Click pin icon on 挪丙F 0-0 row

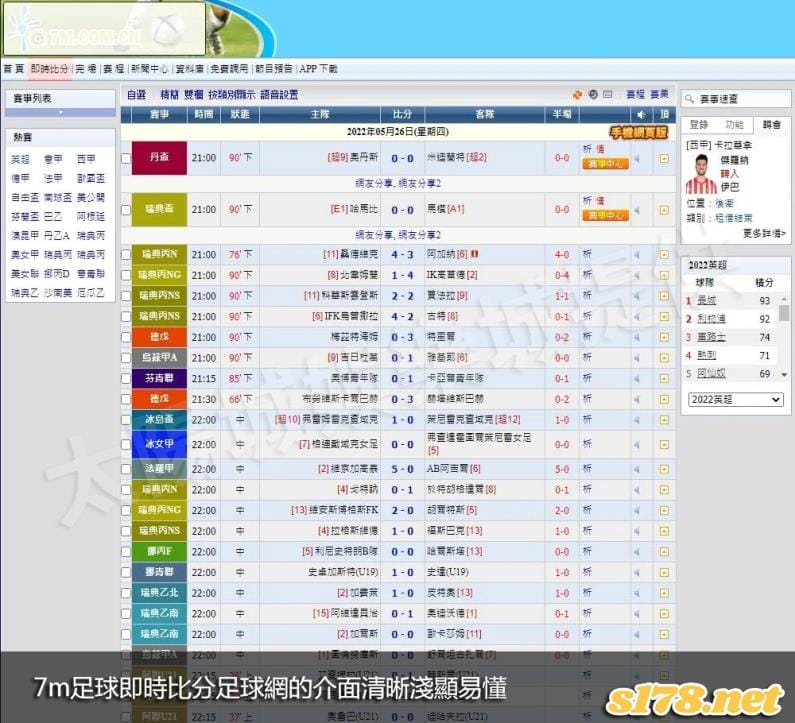tap(664, 552)
